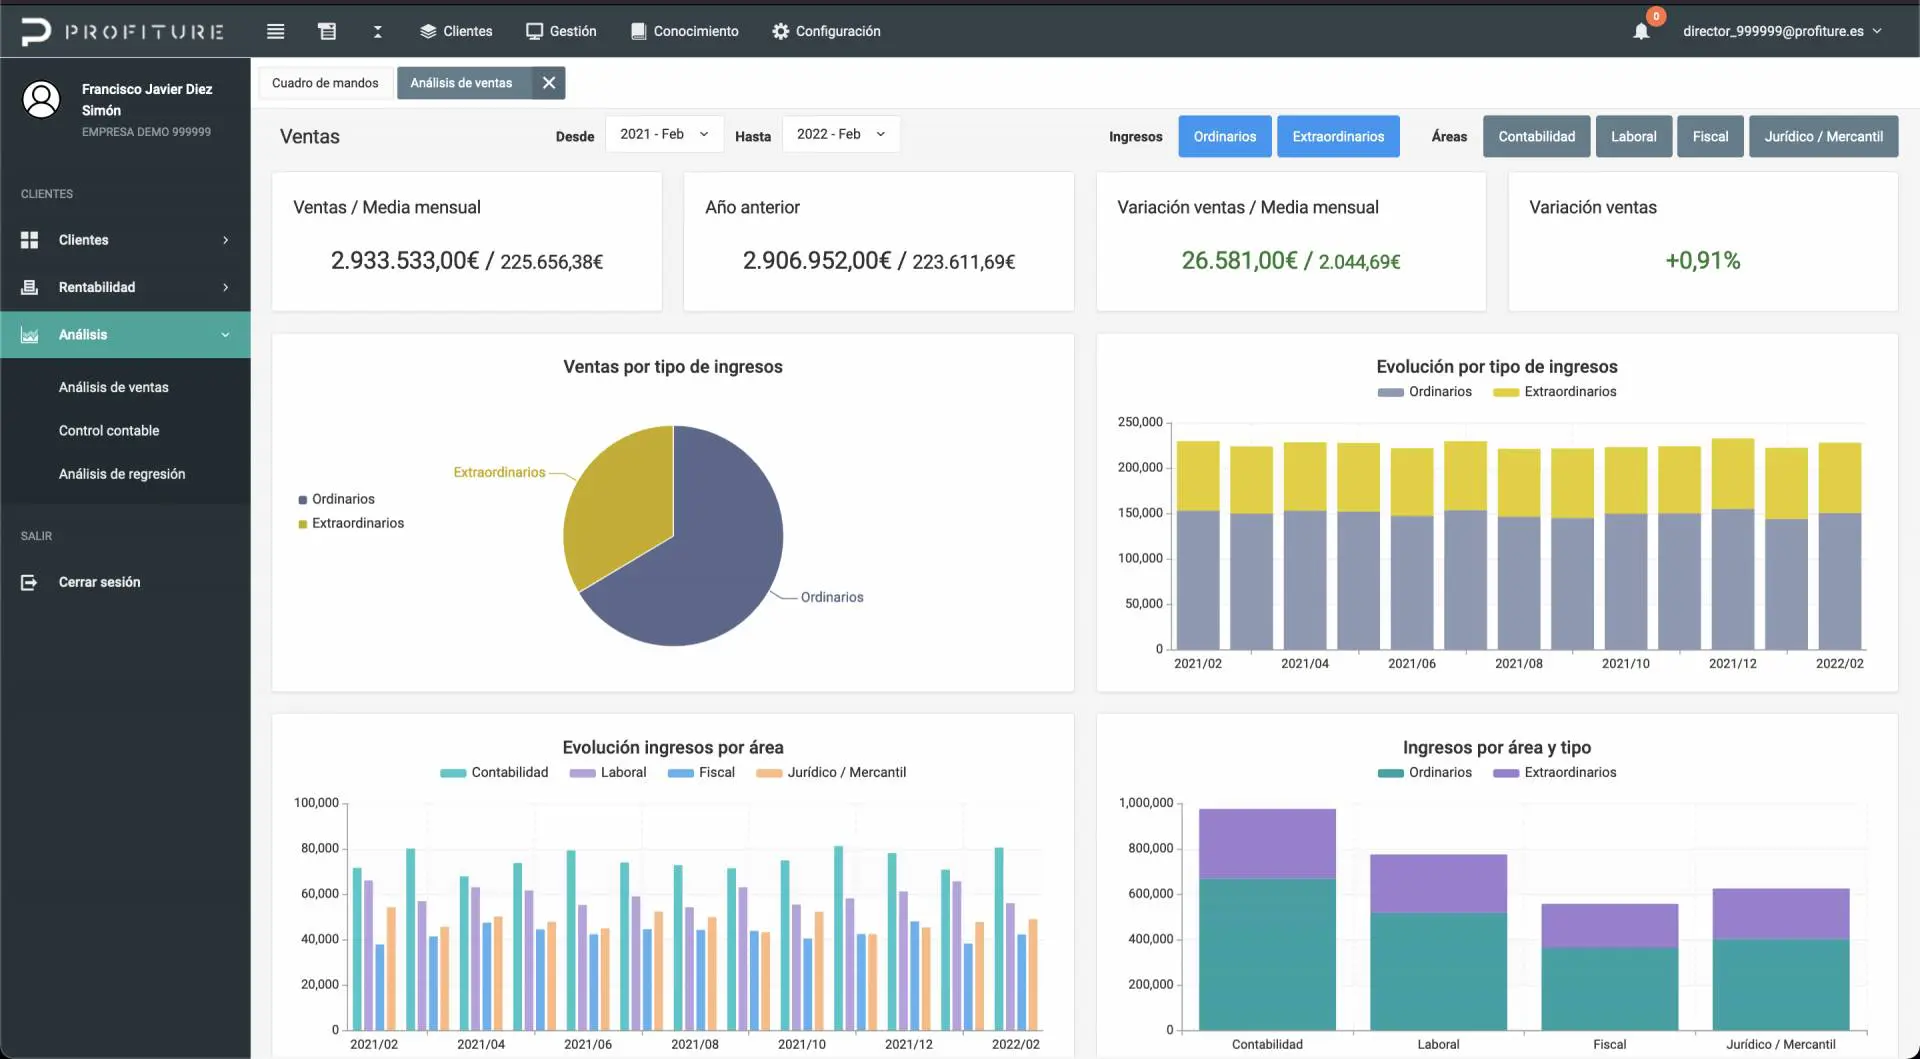Click the Laboral legend swatch in area chart
Image resolution: width=1920 pixels, height=1059 pixels.
582,773
